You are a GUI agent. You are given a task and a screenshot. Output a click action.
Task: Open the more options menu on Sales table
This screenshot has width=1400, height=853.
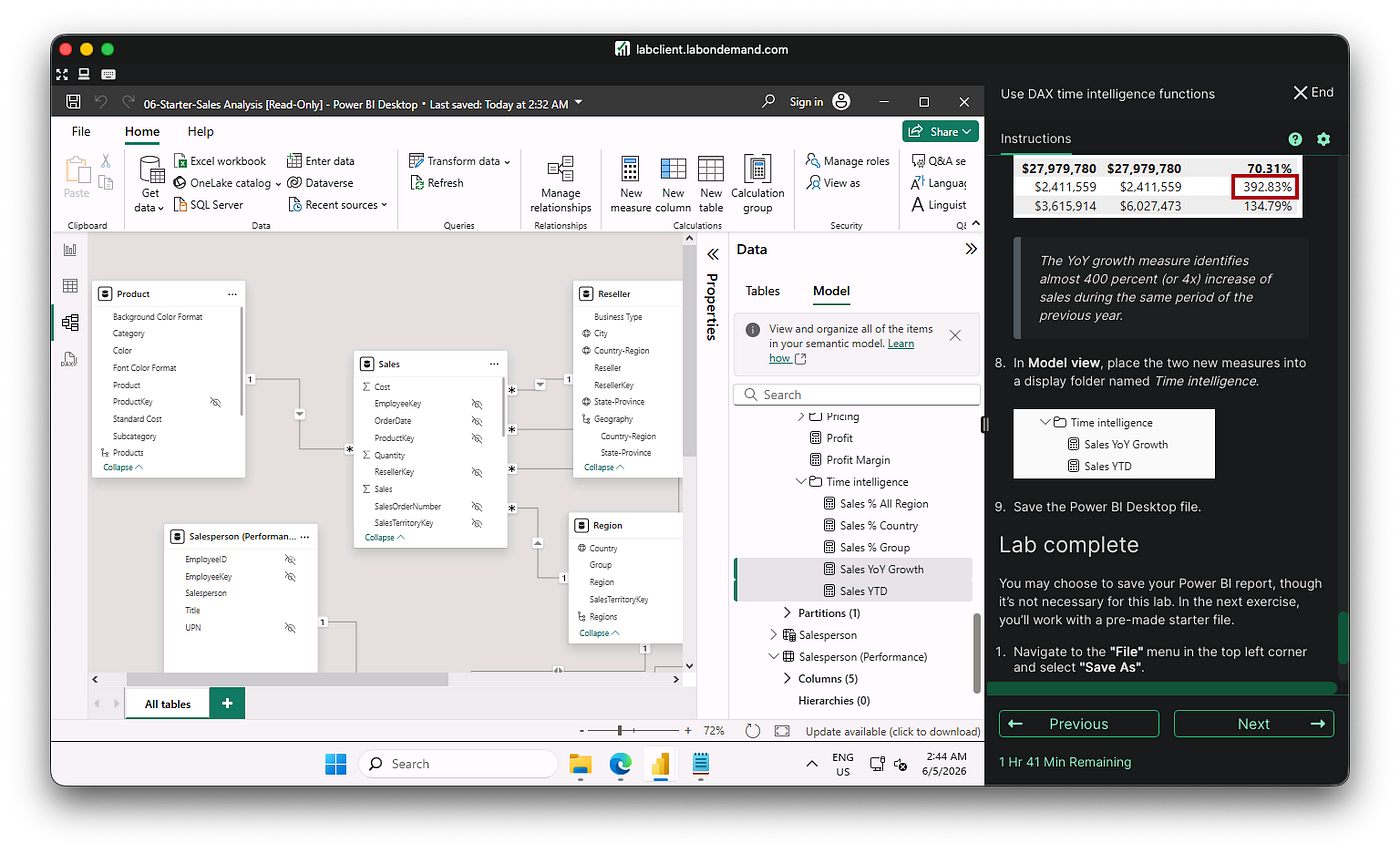tap(494, 364)
